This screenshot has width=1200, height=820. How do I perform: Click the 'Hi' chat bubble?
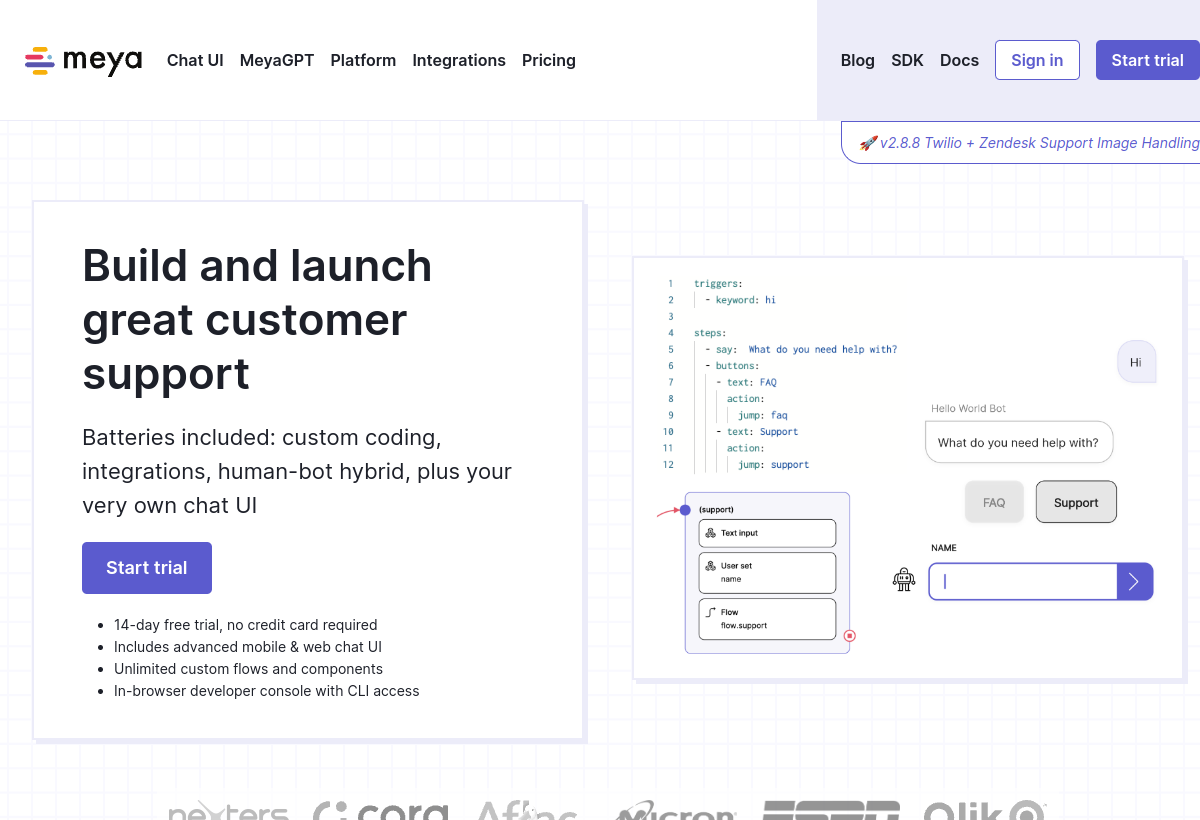click(1136, 362)
